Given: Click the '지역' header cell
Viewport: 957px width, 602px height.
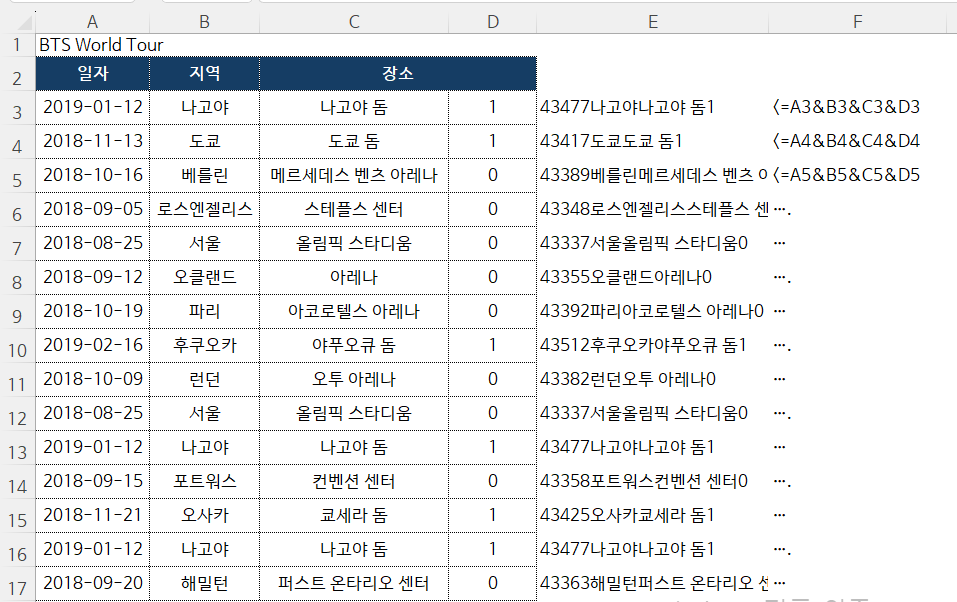Looking at the screenshot, I should tap(204, 73).
